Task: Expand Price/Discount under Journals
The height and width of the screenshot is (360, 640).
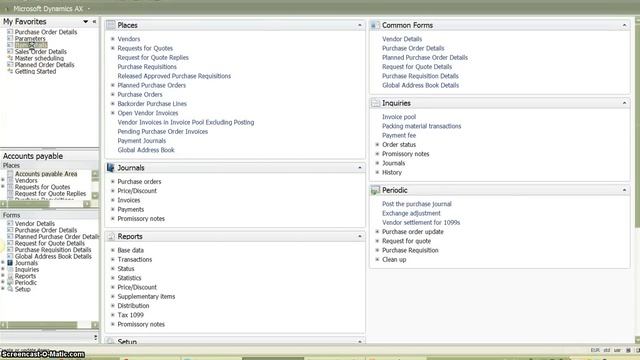Action: click(x=113, y=191)
